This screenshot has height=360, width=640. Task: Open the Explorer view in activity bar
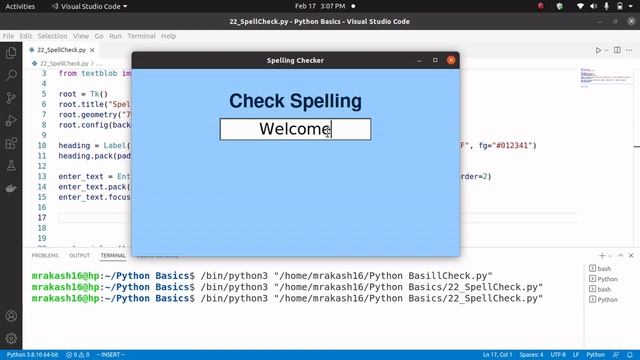[x=11, y=53]
